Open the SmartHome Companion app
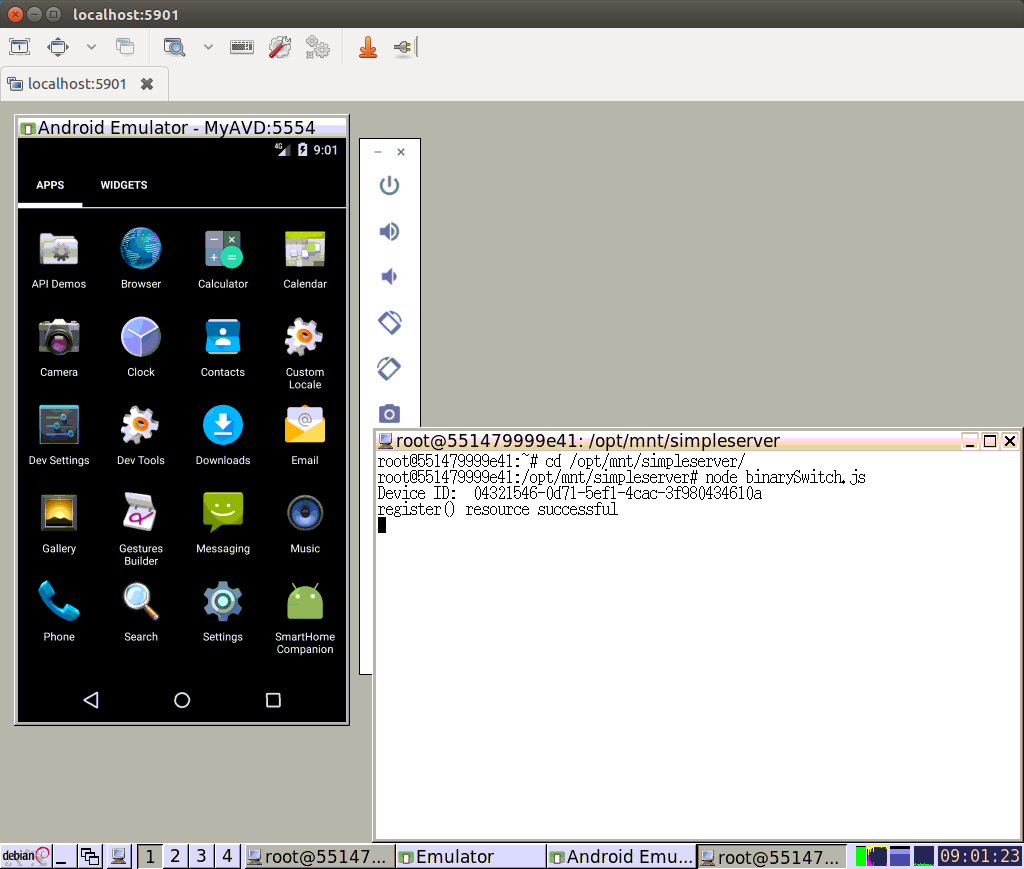The image size is (1024, 869). (x=305, y=602)
